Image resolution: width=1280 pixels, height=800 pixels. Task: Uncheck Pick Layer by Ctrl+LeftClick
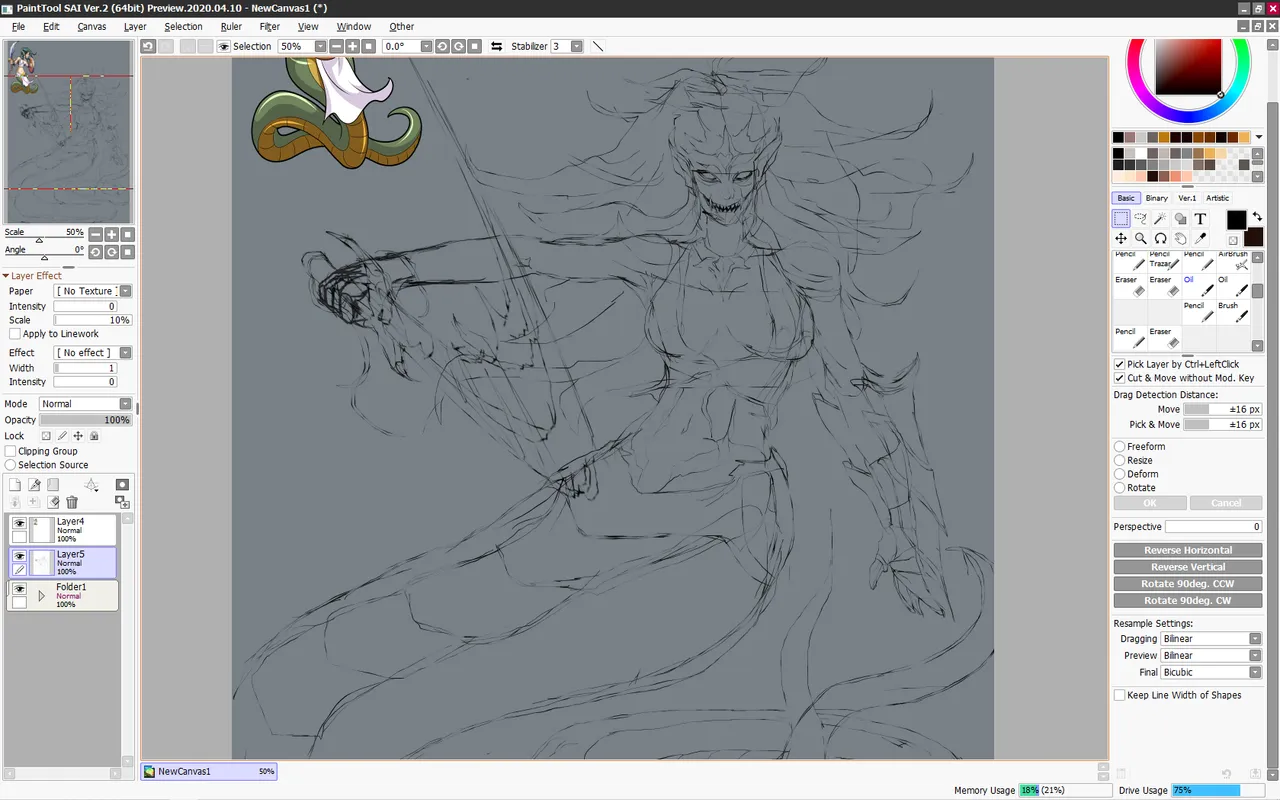1120,364
